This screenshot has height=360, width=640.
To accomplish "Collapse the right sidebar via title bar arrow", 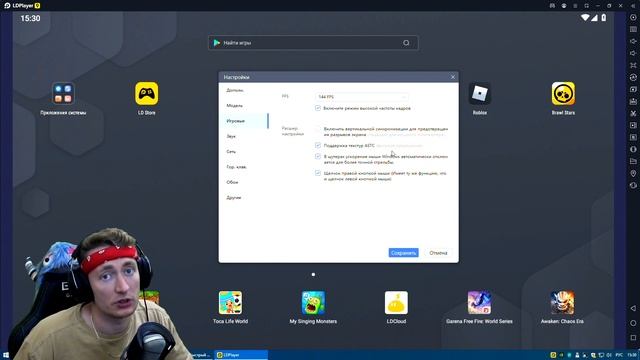I will point(632,6).
